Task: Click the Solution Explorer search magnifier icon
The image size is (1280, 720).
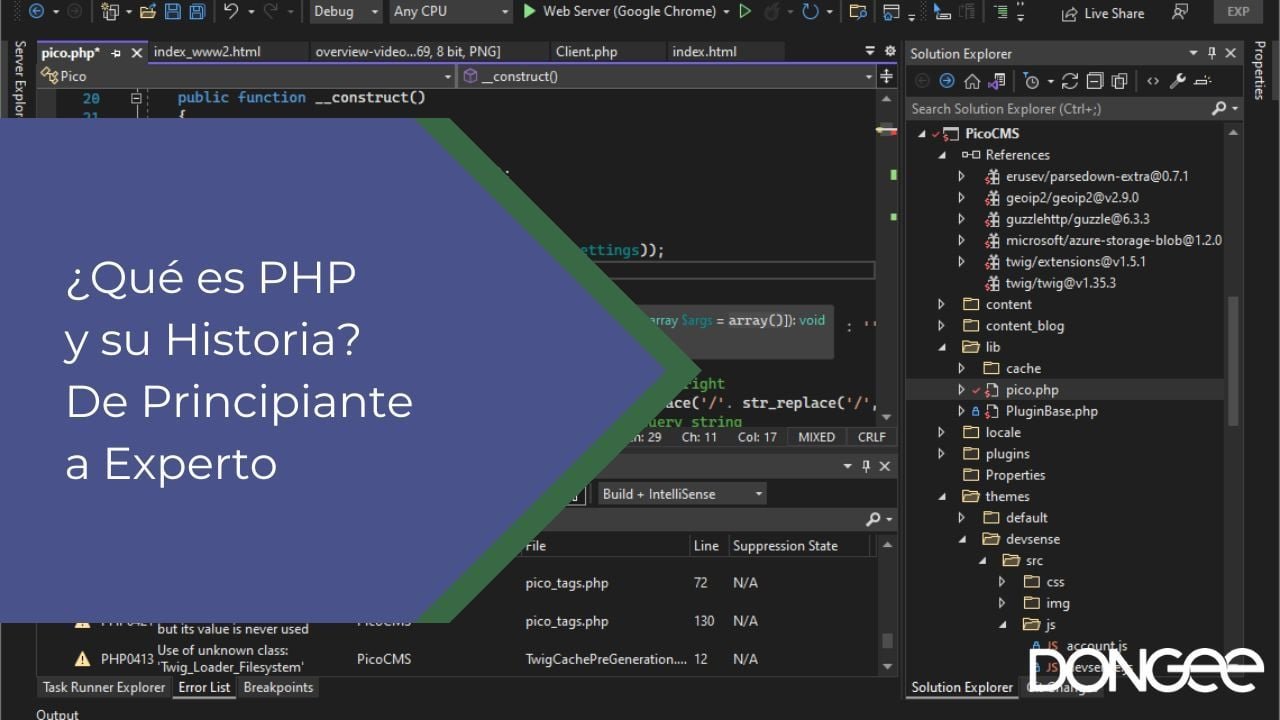Action: 1219,108
